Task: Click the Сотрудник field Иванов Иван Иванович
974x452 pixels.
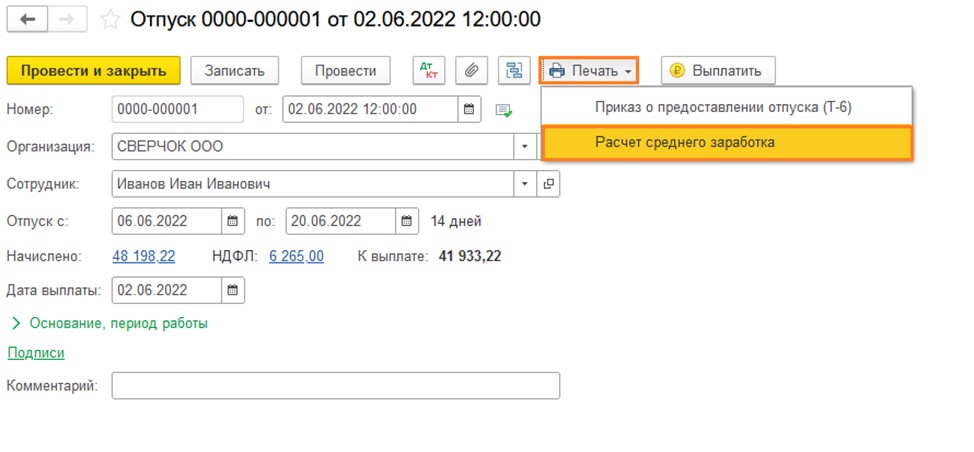Action: click(x=313, y=184)
